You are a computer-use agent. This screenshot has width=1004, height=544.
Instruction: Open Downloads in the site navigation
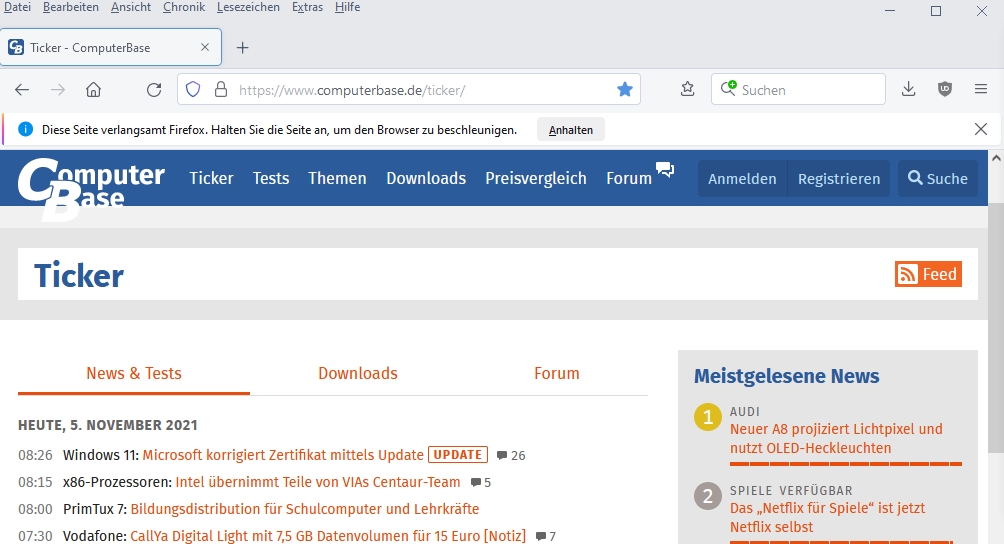(426, 178)
